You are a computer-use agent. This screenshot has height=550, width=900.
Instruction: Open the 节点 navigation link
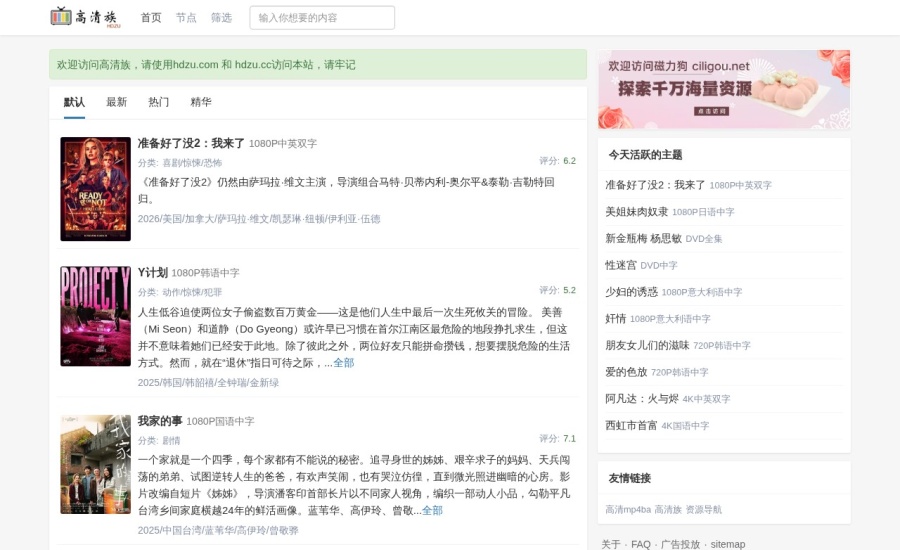pos(186,18)
